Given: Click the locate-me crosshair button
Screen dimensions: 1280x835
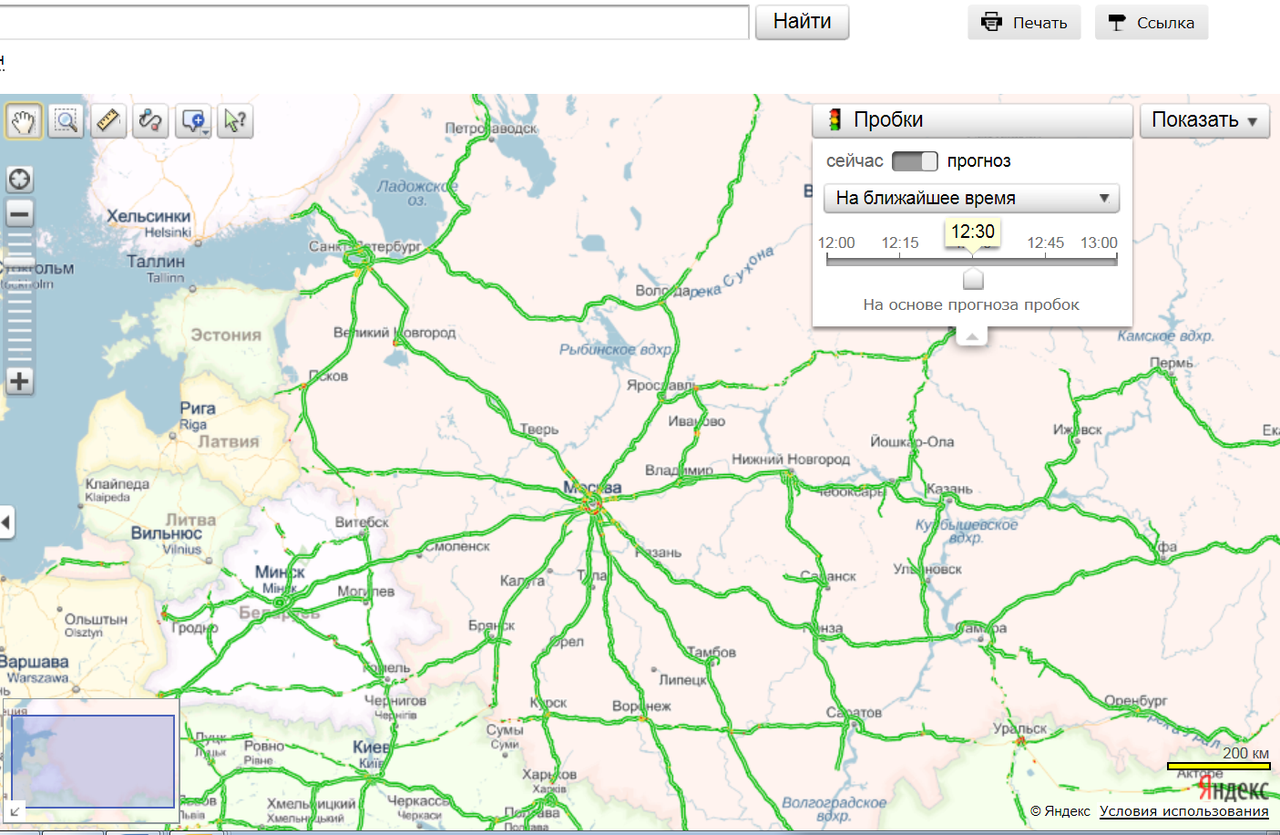Looking at the screenshot, I should 20,180.
